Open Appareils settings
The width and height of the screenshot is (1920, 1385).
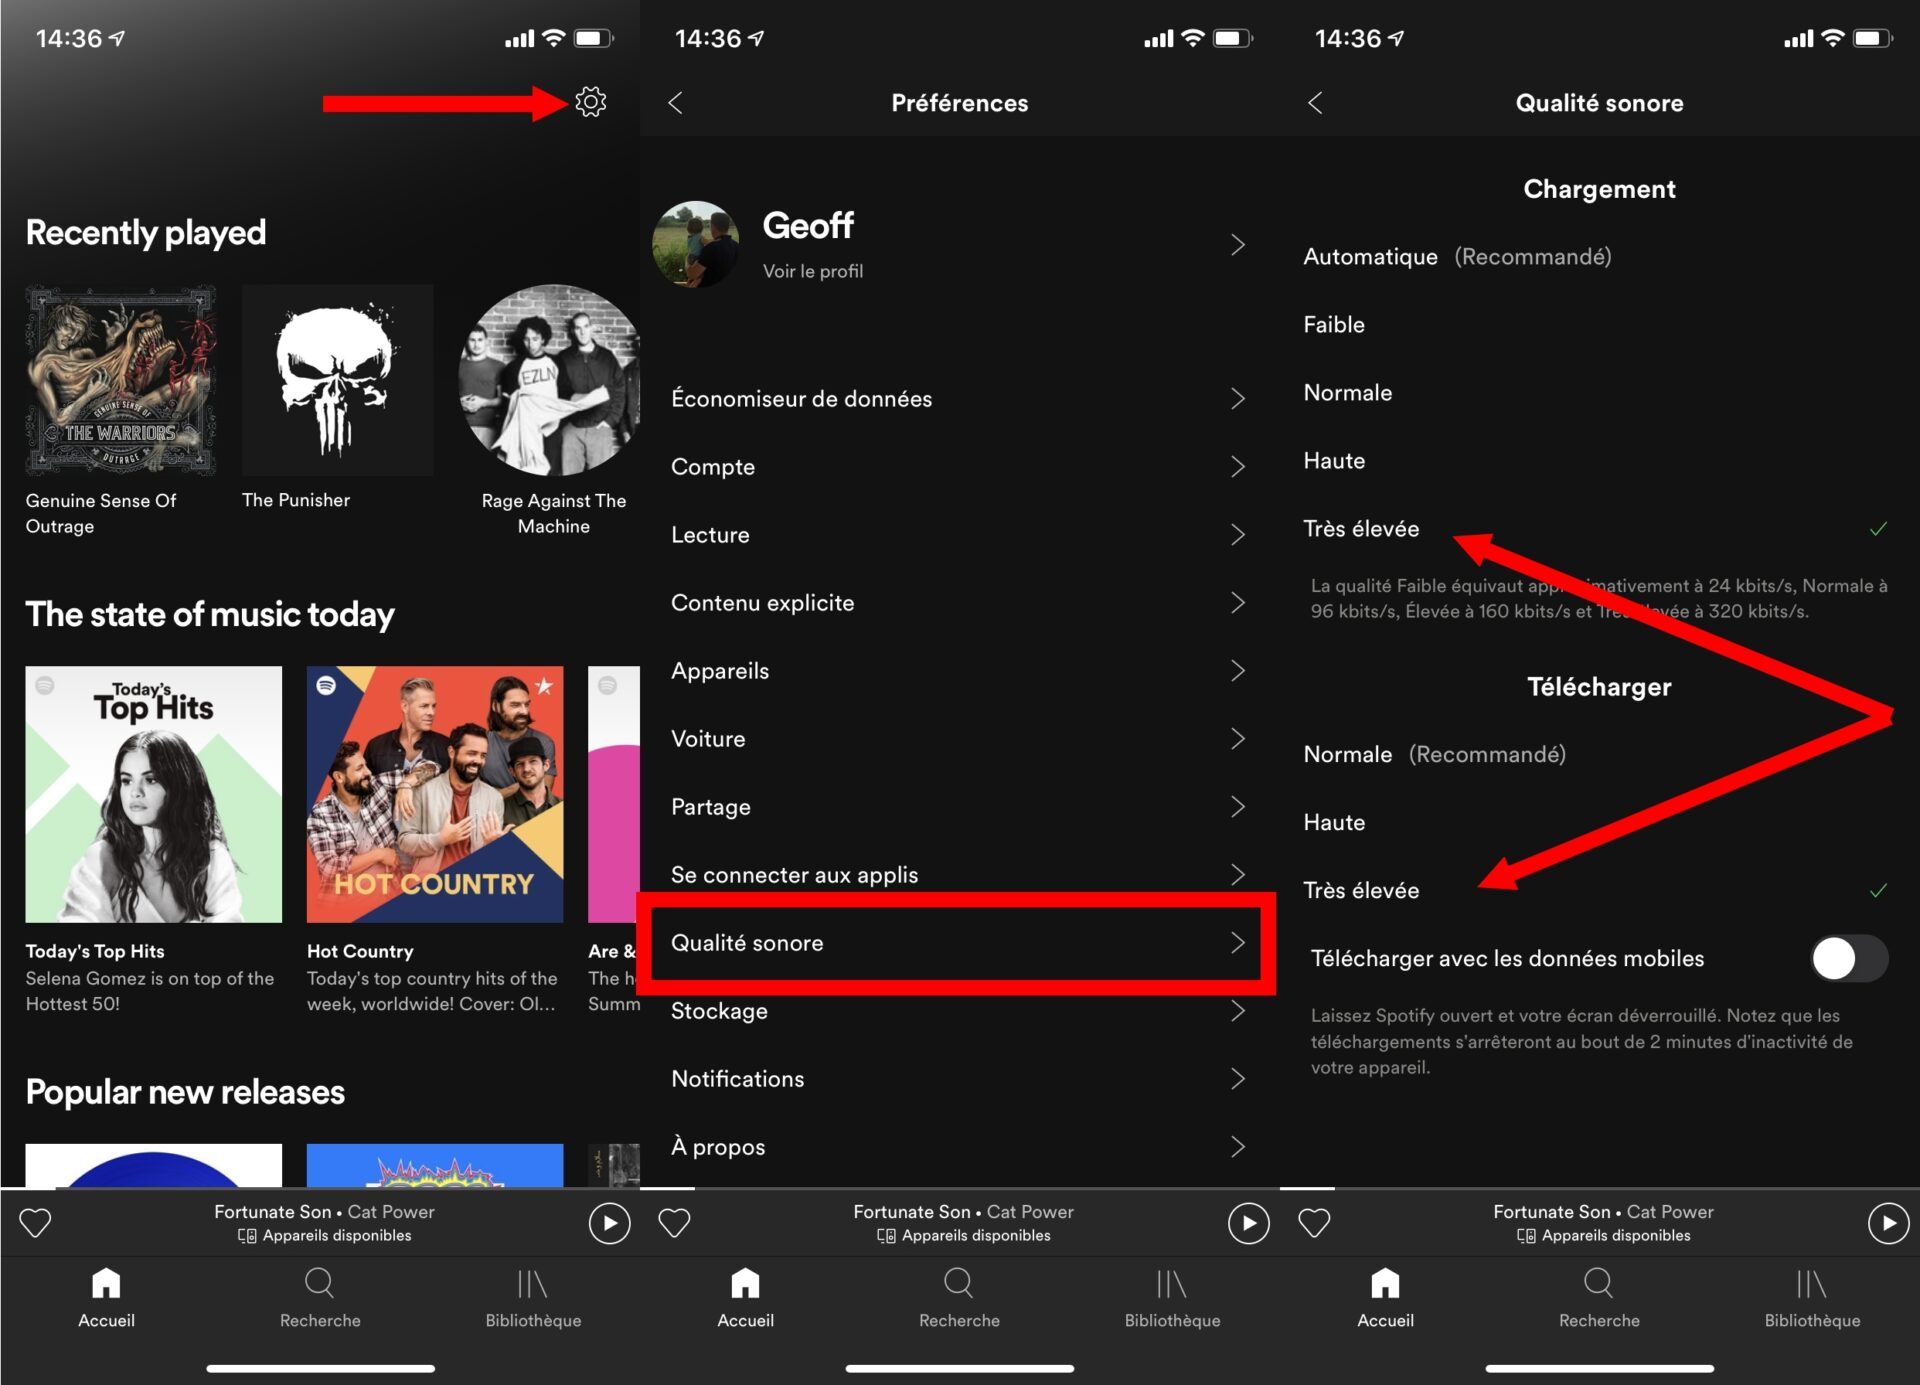click(959, 671)
